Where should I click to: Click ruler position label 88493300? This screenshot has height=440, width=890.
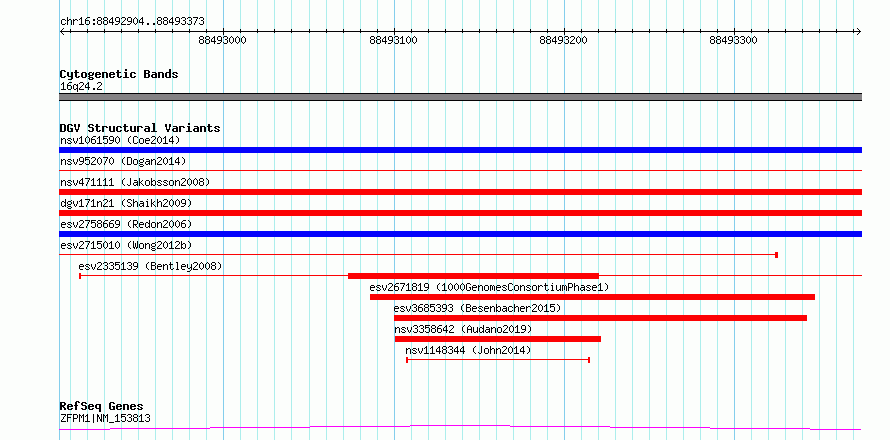click(733, 40)
